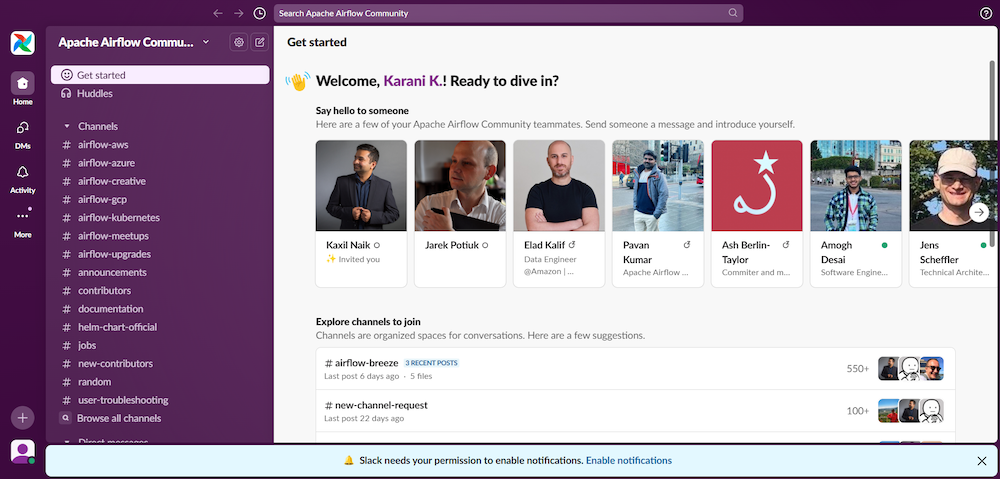Click the Apache Airflow workspace logo
The image size is (1000, 479).
pos(22,43)
